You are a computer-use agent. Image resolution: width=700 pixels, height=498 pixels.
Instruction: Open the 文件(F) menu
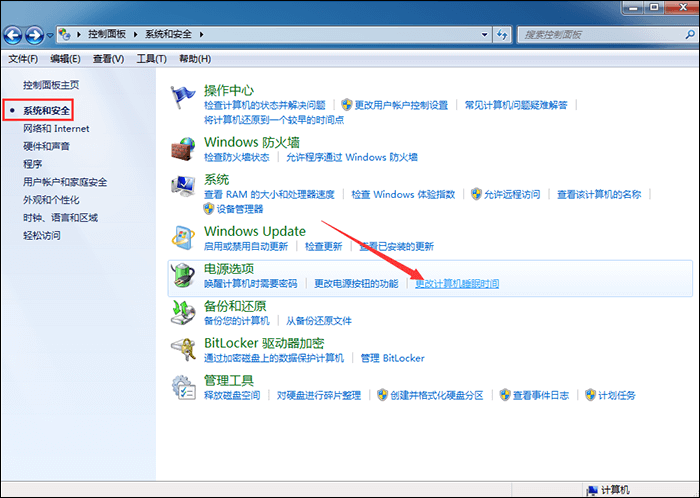23,59
